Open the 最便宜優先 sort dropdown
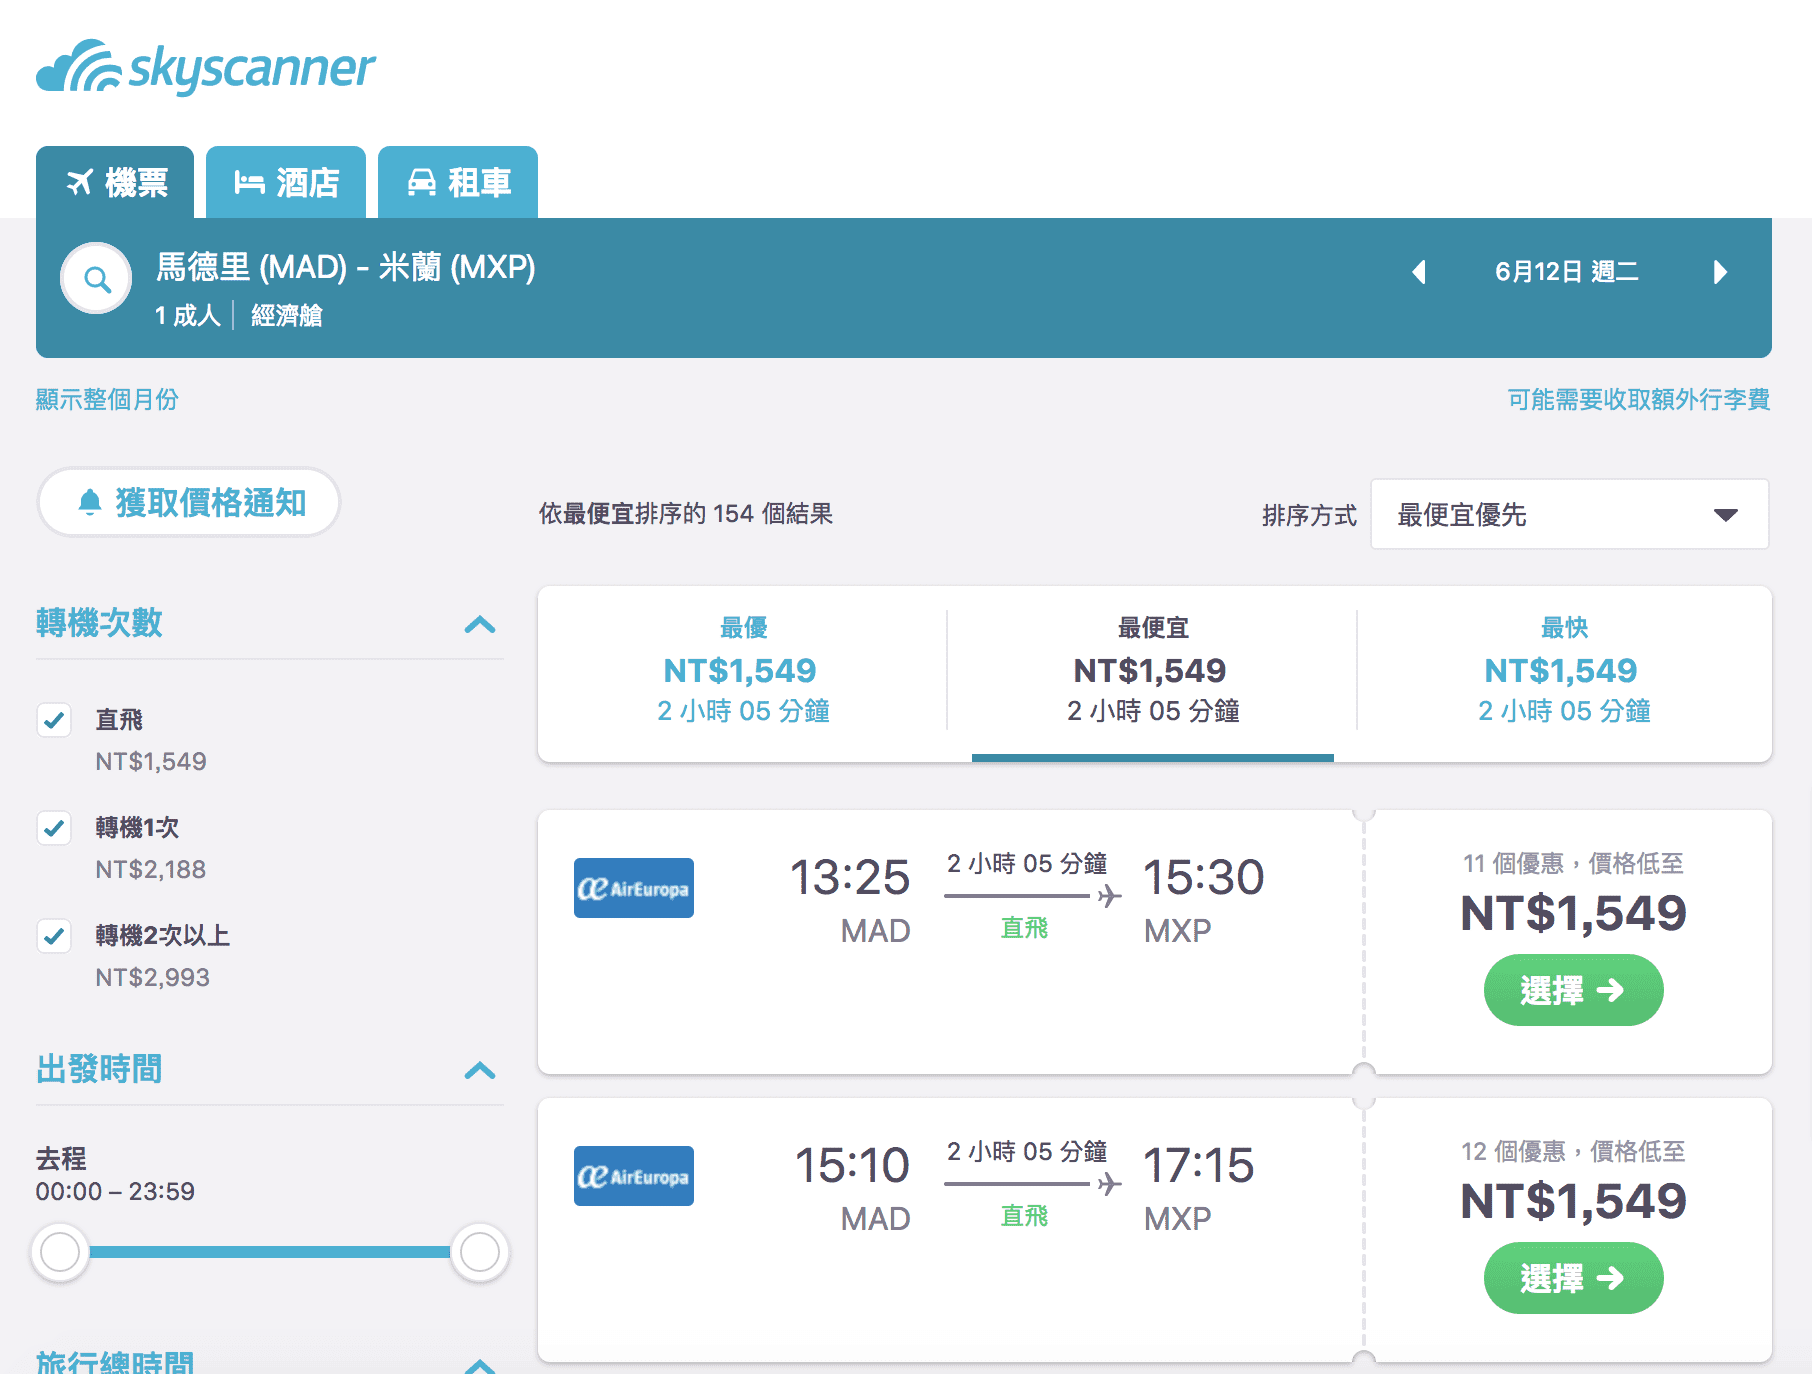1812x1374 pixels. point(1569,514)
